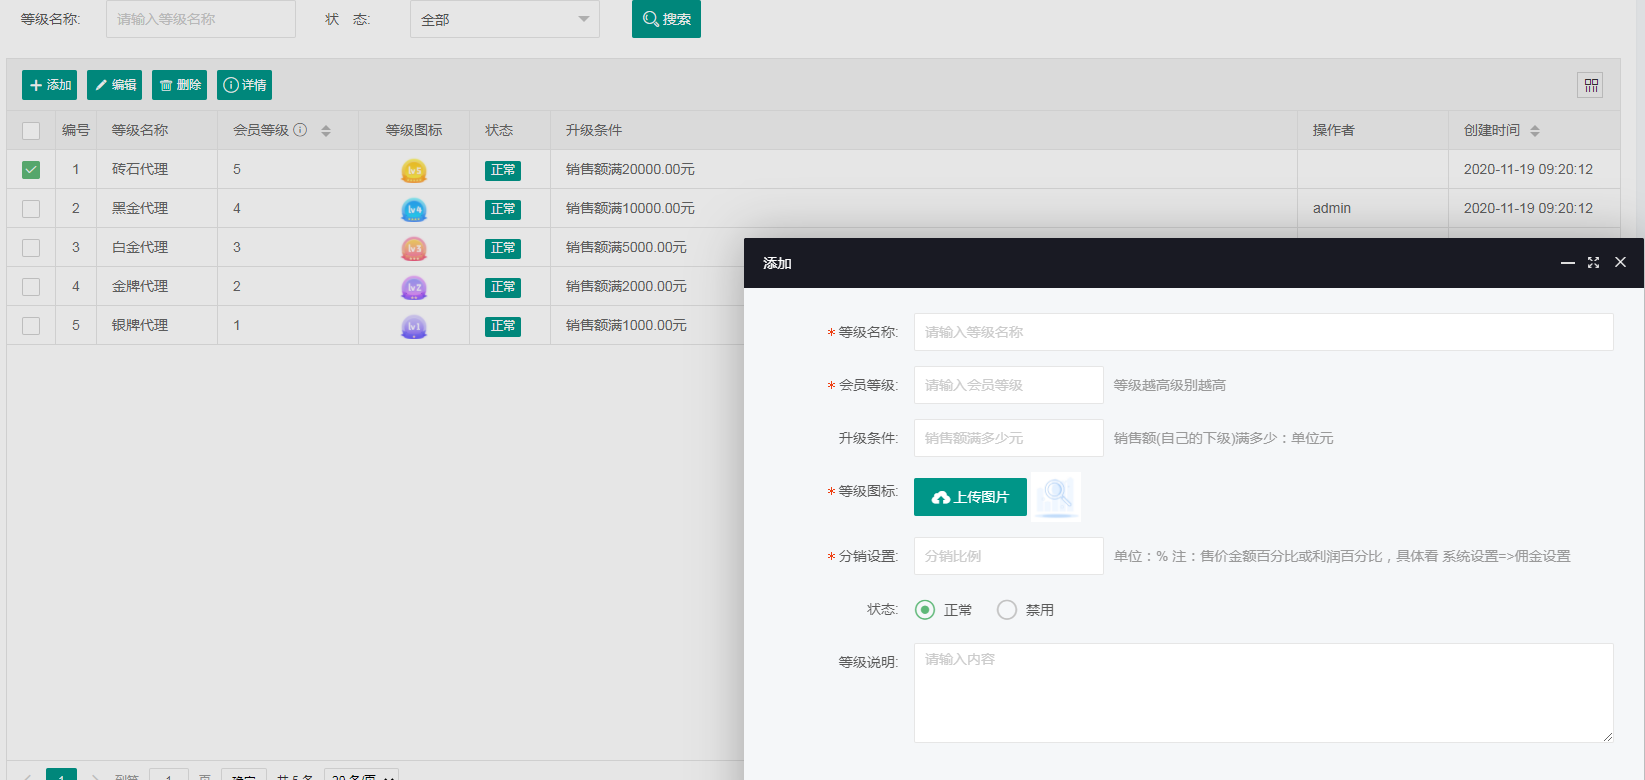Click the purple lv2 badge icon of 金牌代理
The image size is (1645, 780).
tap(414, 287)
